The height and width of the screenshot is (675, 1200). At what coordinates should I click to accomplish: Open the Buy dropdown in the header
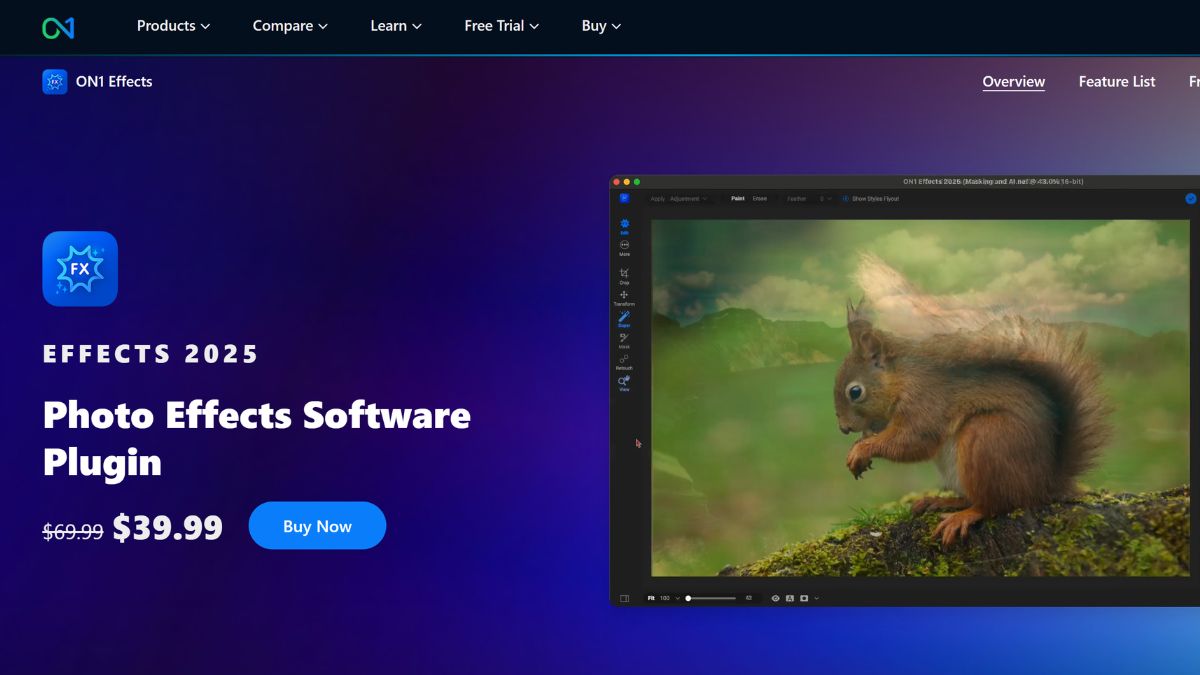click(x=601, y=26)
